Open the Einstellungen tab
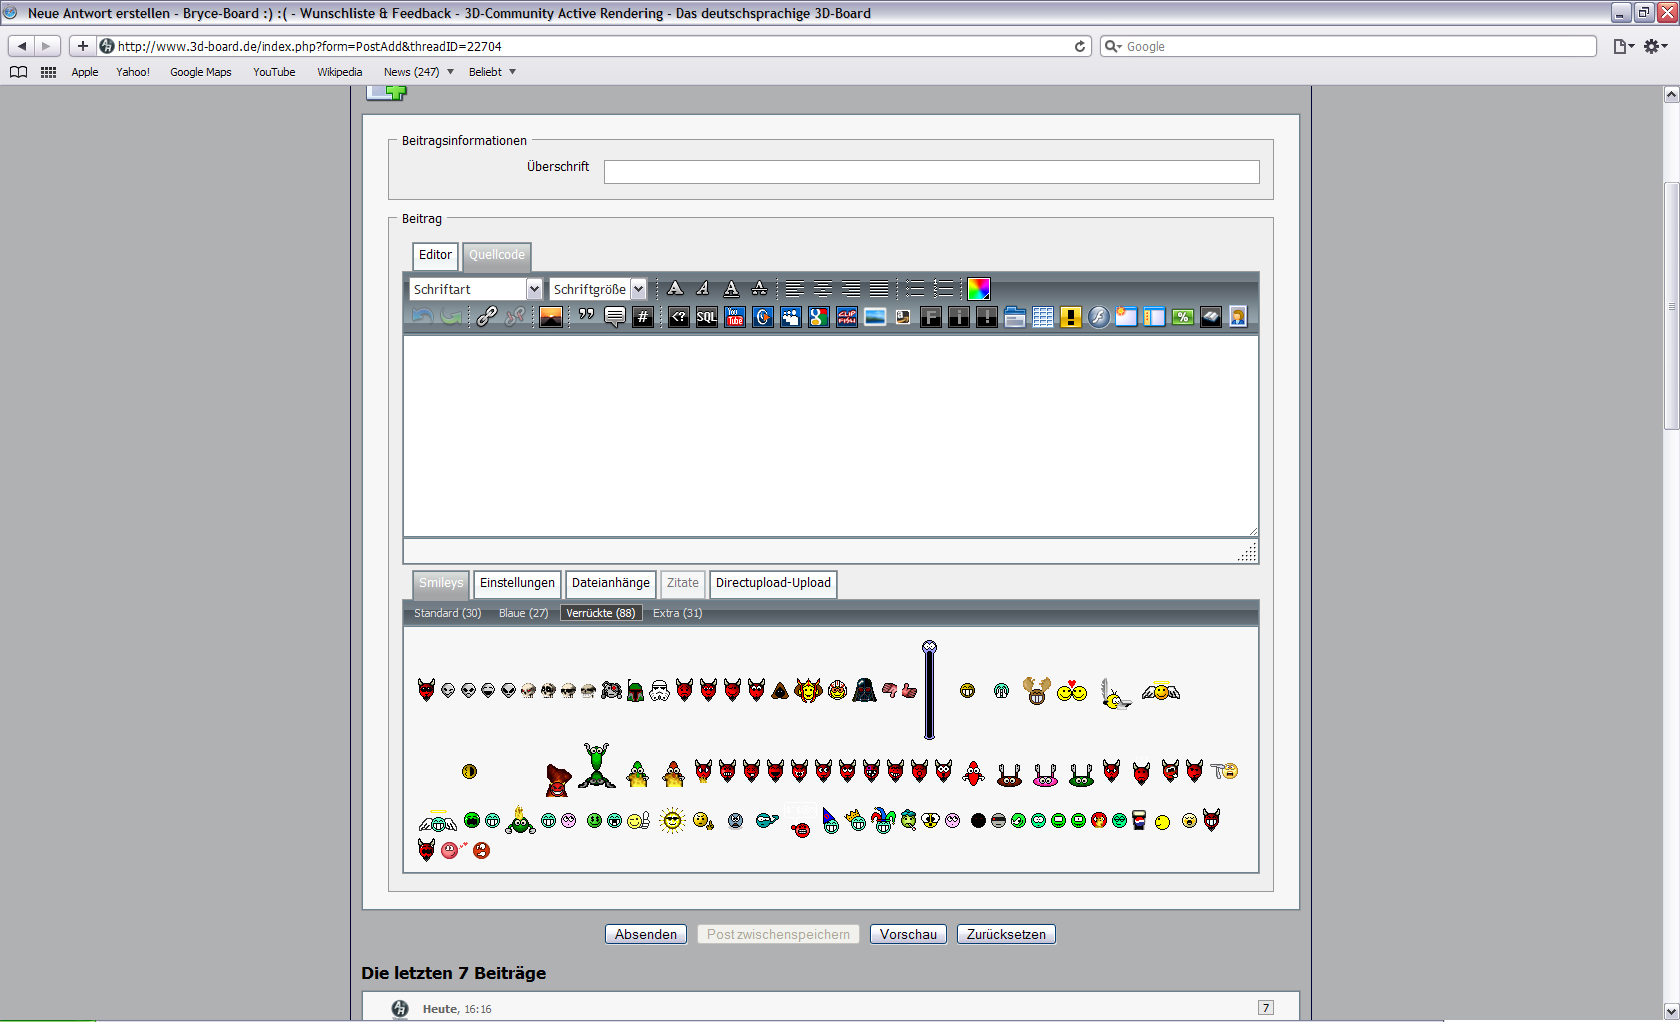 tap(517, 583)
